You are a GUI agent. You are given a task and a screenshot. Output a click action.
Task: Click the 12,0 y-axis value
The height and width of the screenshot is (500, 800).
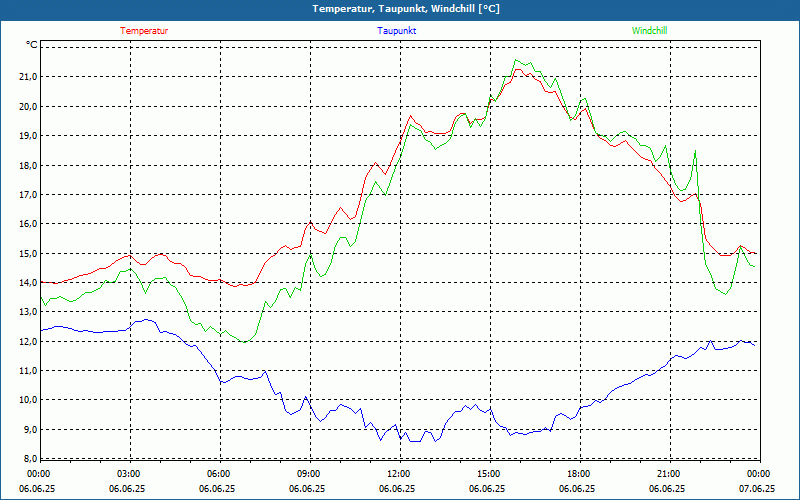coord(29,341)
